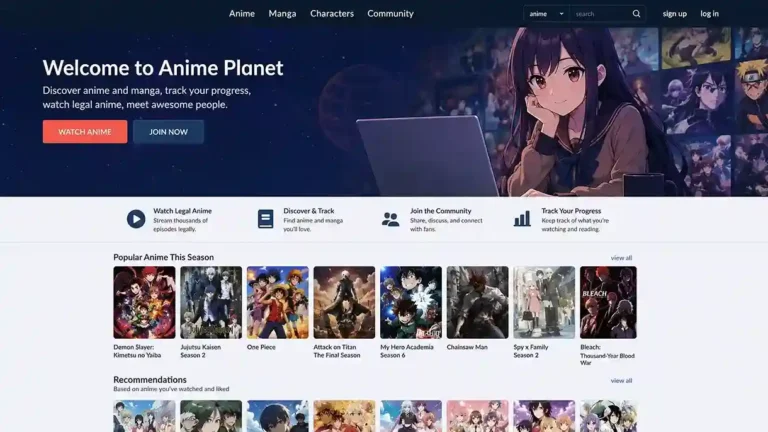
Task: Click the 'One Piece' title text
Action: coord(261,347)
